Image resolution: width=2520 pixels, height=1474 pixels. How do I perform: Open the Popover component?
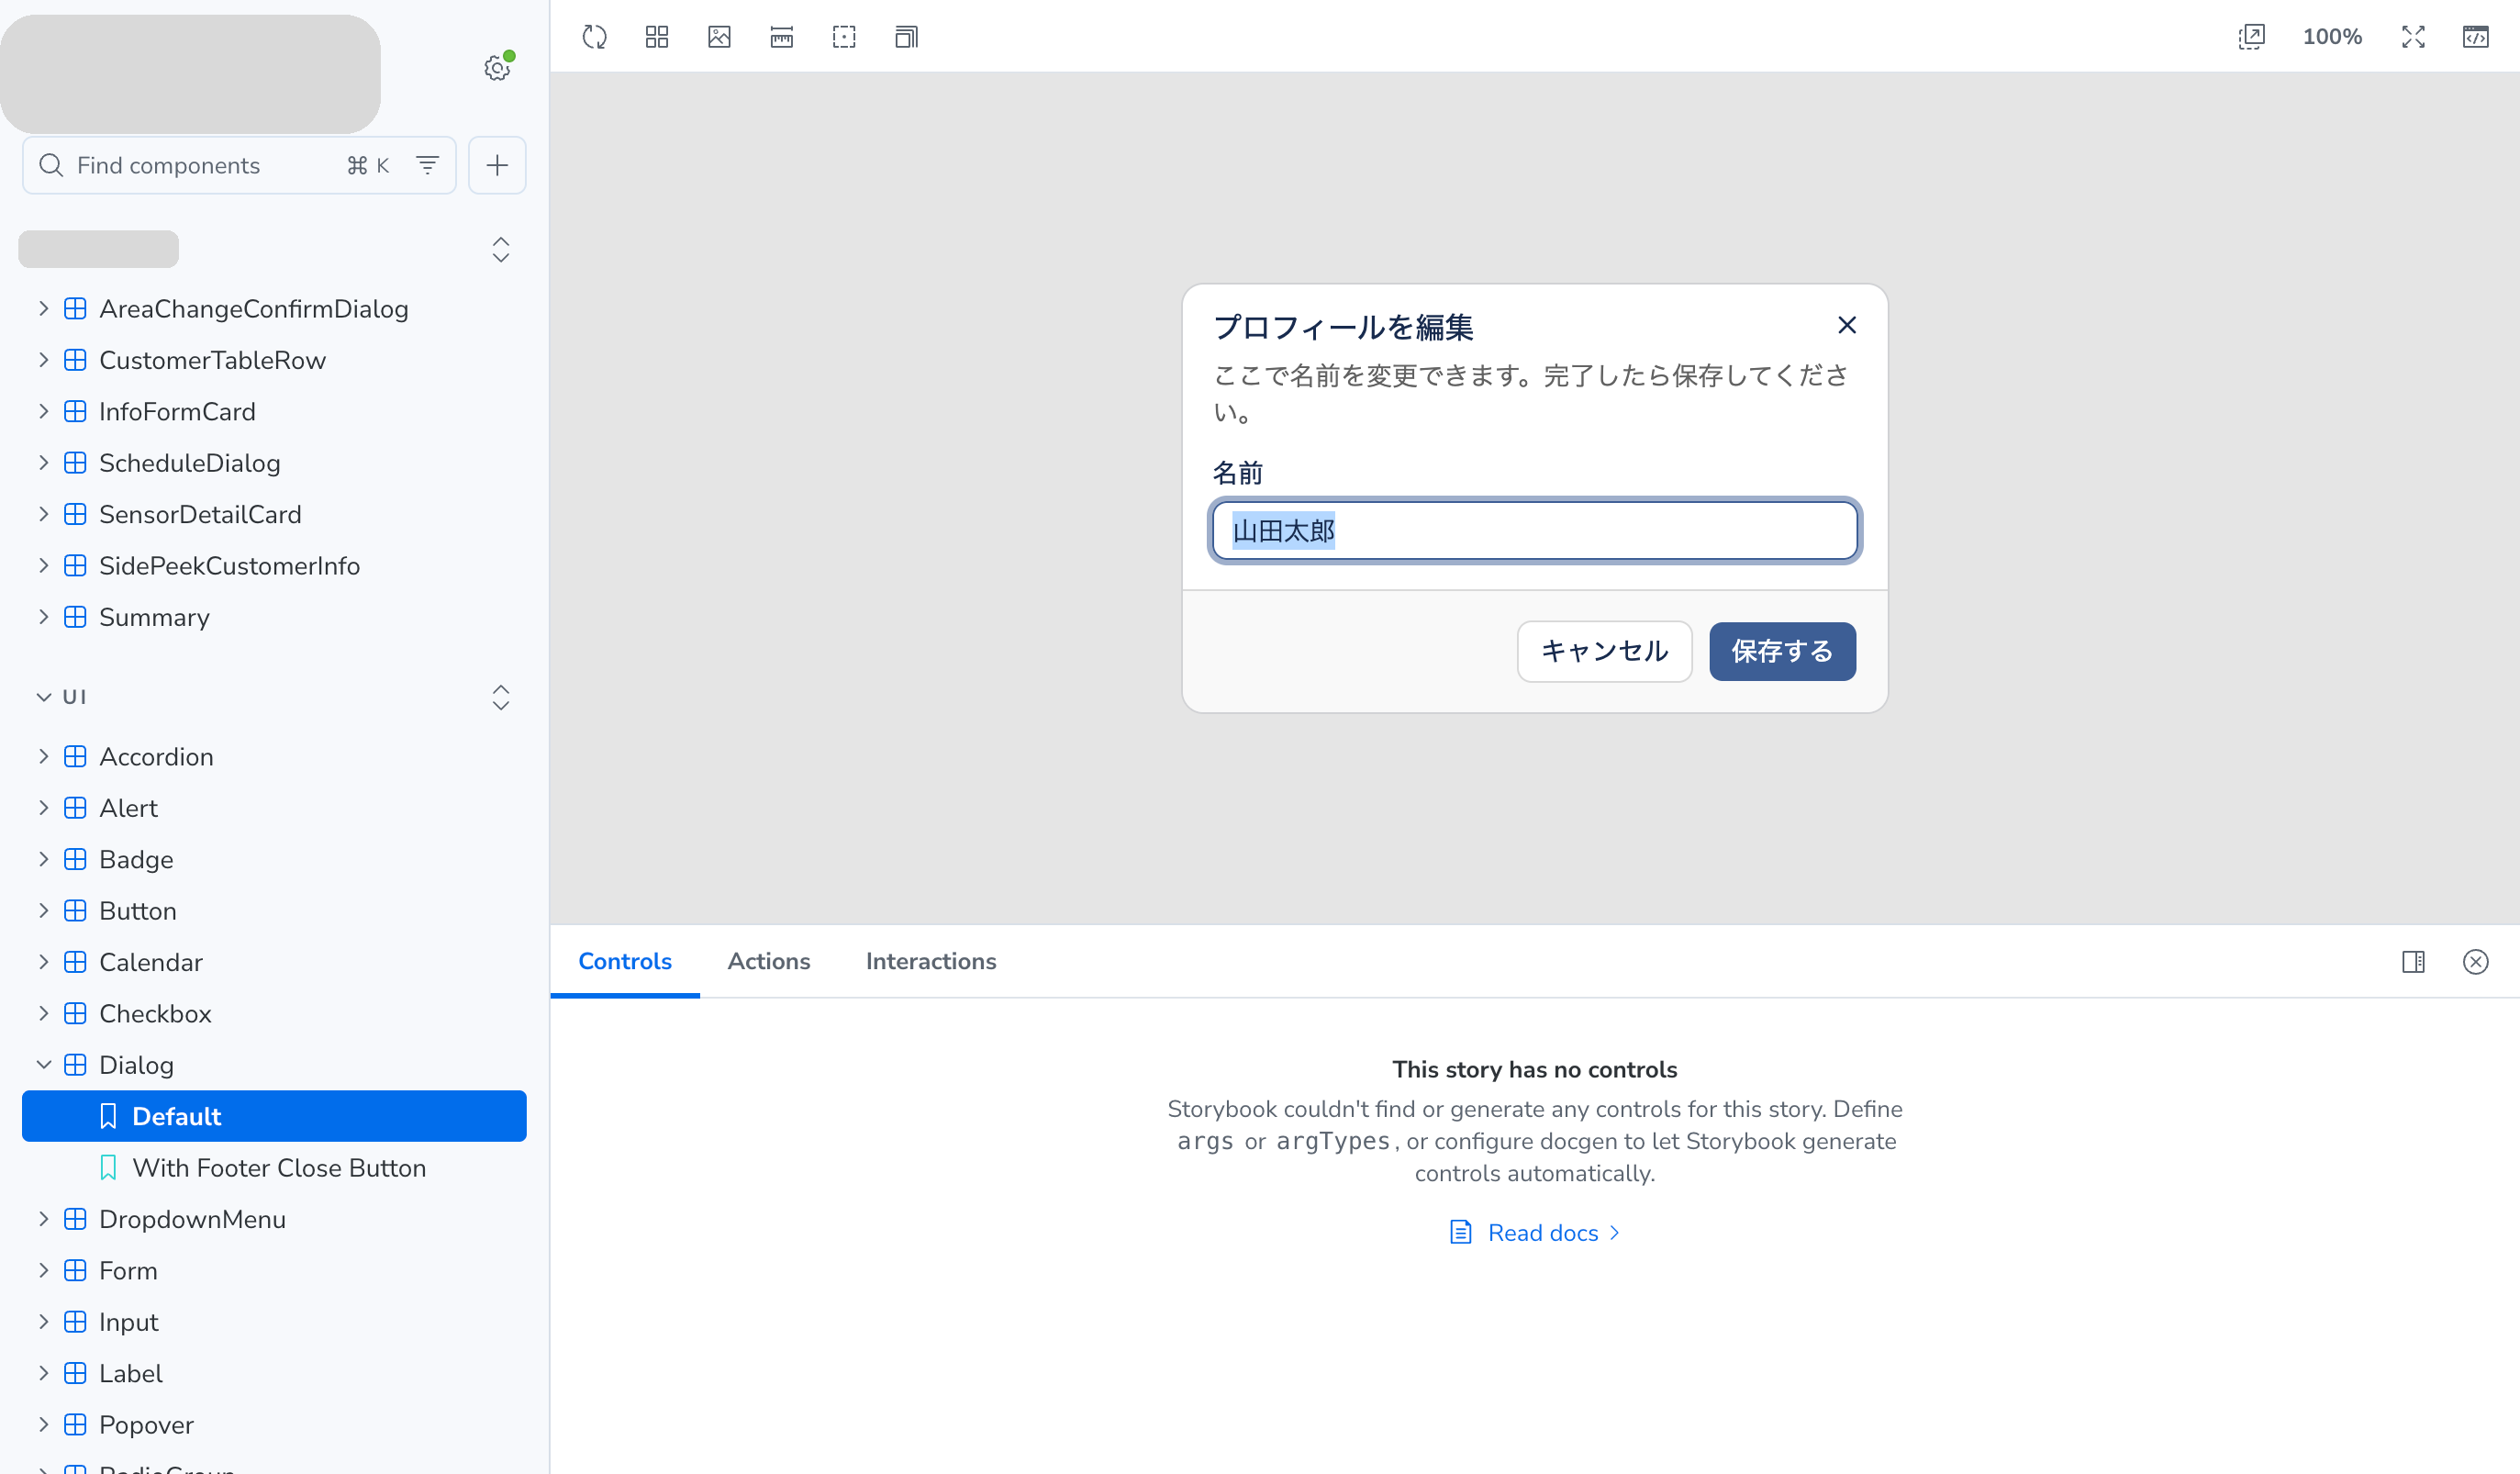(x=146, y=1425)
